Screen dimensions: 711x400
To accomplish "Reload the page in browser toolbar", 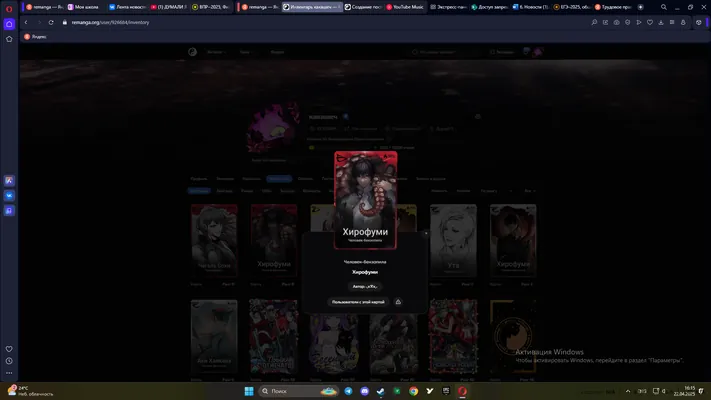I will tap(51, 22).
